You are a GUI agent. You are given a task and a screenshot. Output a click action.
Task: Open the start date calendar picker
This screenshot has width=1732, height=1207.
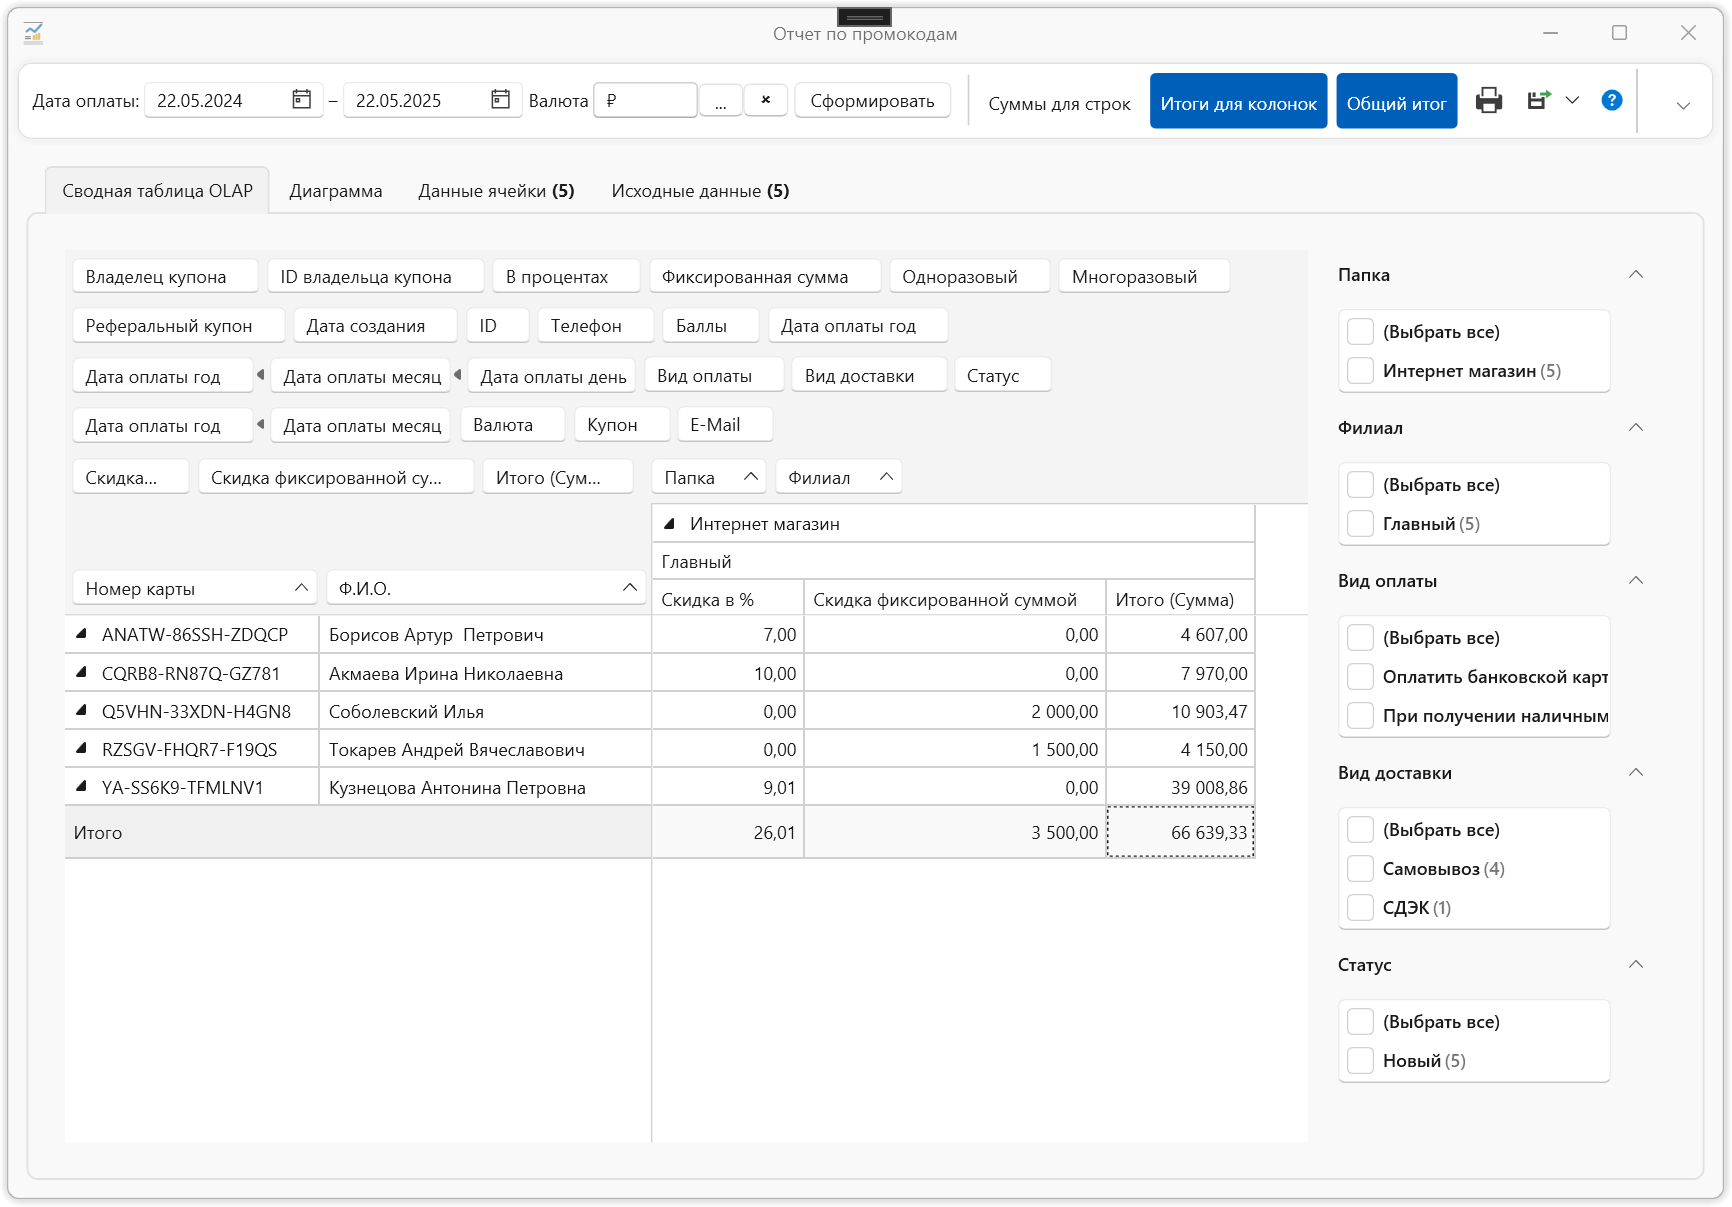point(301,99)
